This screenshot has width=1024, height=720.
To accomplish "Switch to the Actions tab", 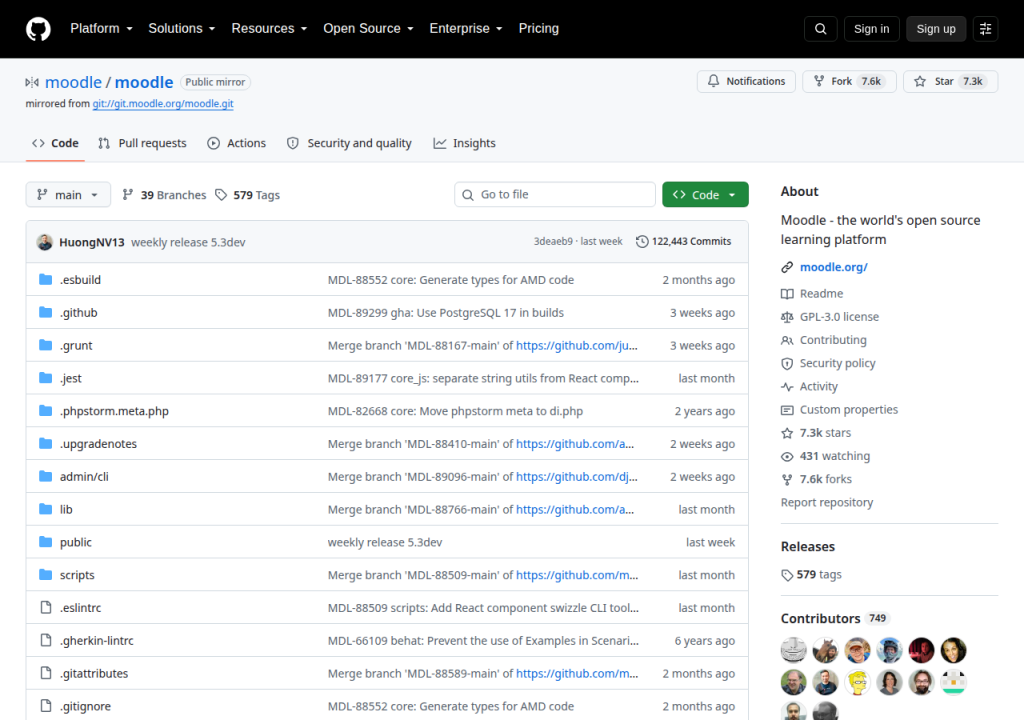I will point(237,143).
